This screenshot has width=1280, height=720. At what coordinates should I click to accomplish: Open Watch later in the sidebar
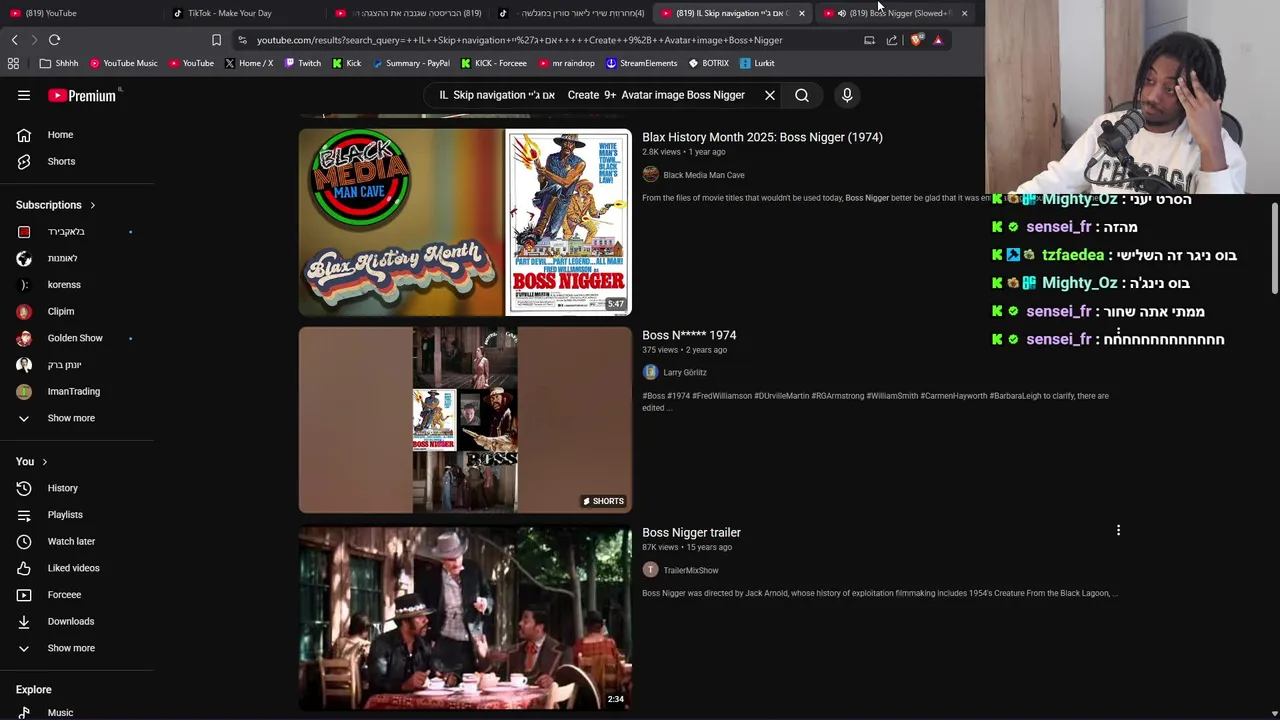tap(77, 541)
